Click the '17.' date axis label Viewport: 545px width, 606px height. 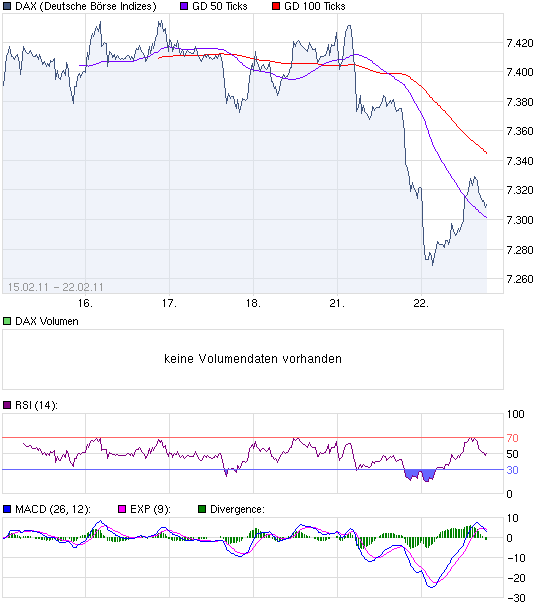point(169,303)
